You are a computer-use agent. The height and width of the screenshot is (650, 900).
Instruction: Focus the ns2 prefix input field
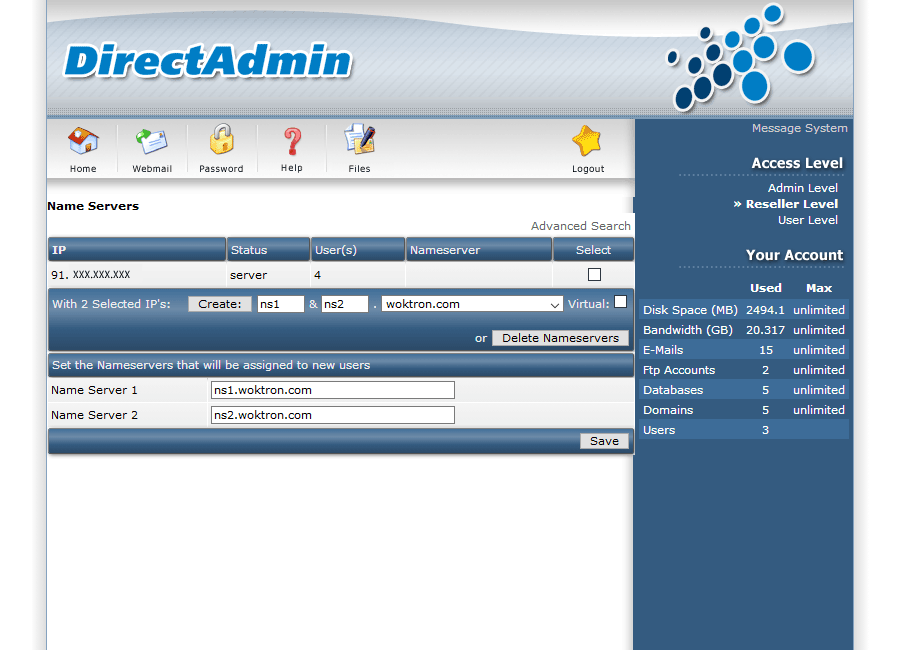(x=345, y=304)
